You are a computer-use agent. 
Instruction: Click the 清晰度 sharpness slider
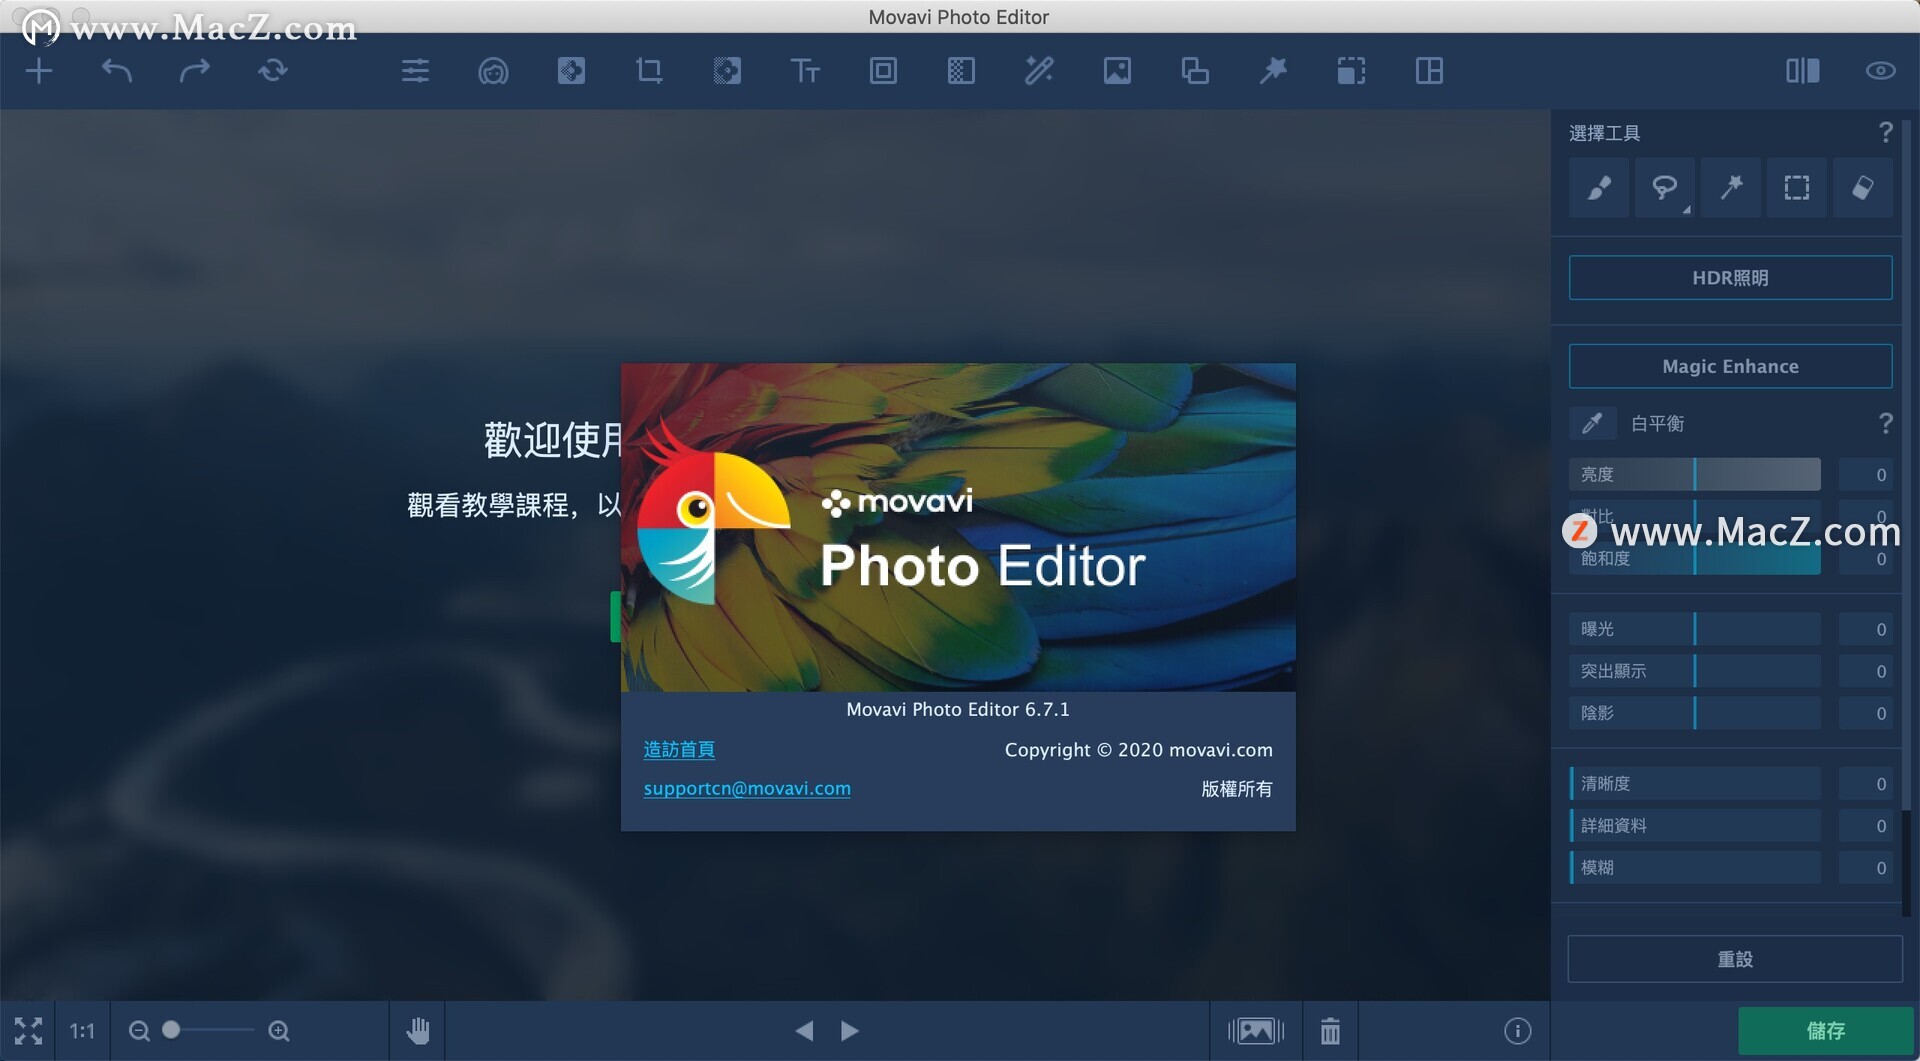coord(1694,785)
